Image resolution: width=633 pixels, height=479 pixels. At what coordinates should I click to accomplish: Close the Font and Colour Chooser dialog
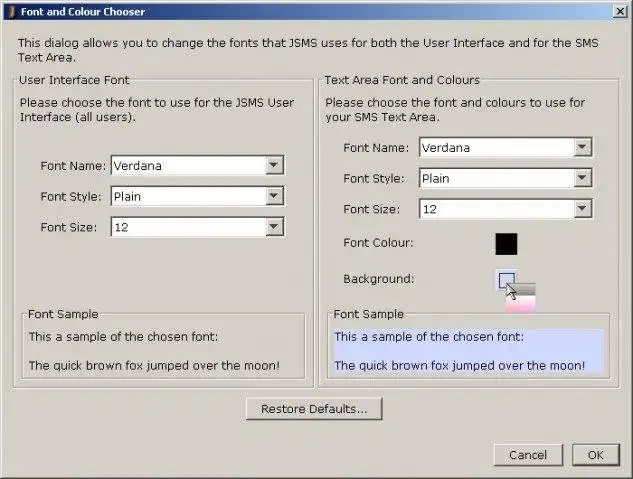tap(619, 12)
